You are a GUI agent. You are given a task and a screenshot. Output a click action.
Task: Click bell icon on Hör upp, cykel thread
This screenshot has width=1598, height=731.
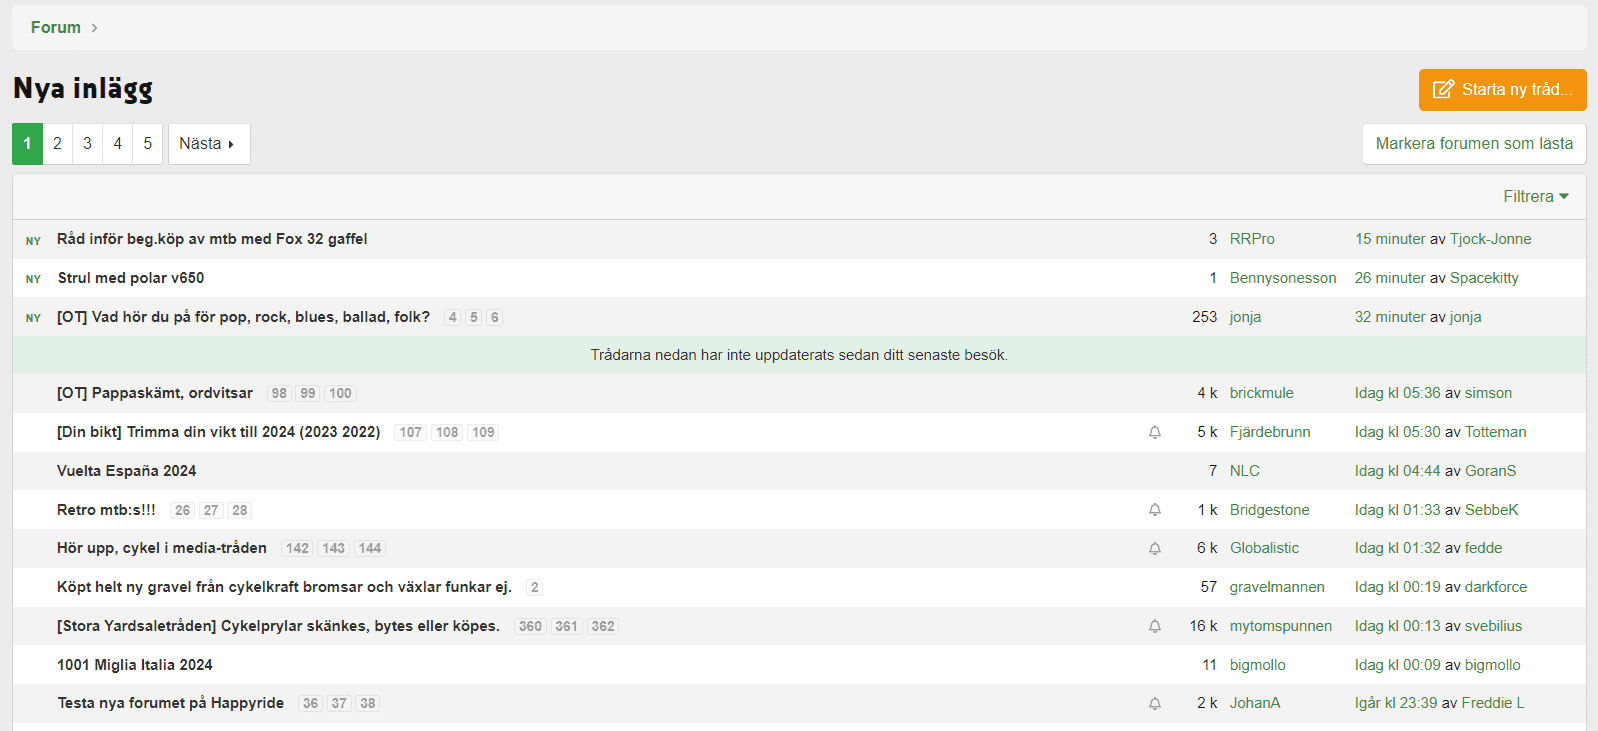click(x=1155, y=549)
